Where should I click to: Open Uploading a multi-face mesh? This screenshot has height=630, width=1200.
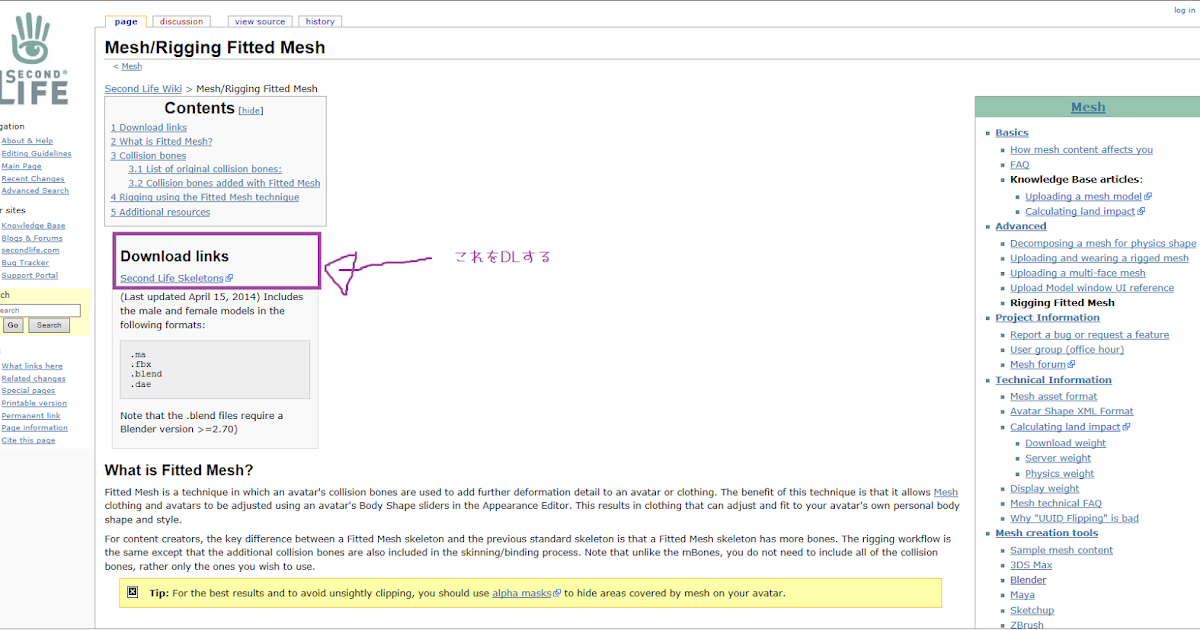click(x=1078, y=274)
